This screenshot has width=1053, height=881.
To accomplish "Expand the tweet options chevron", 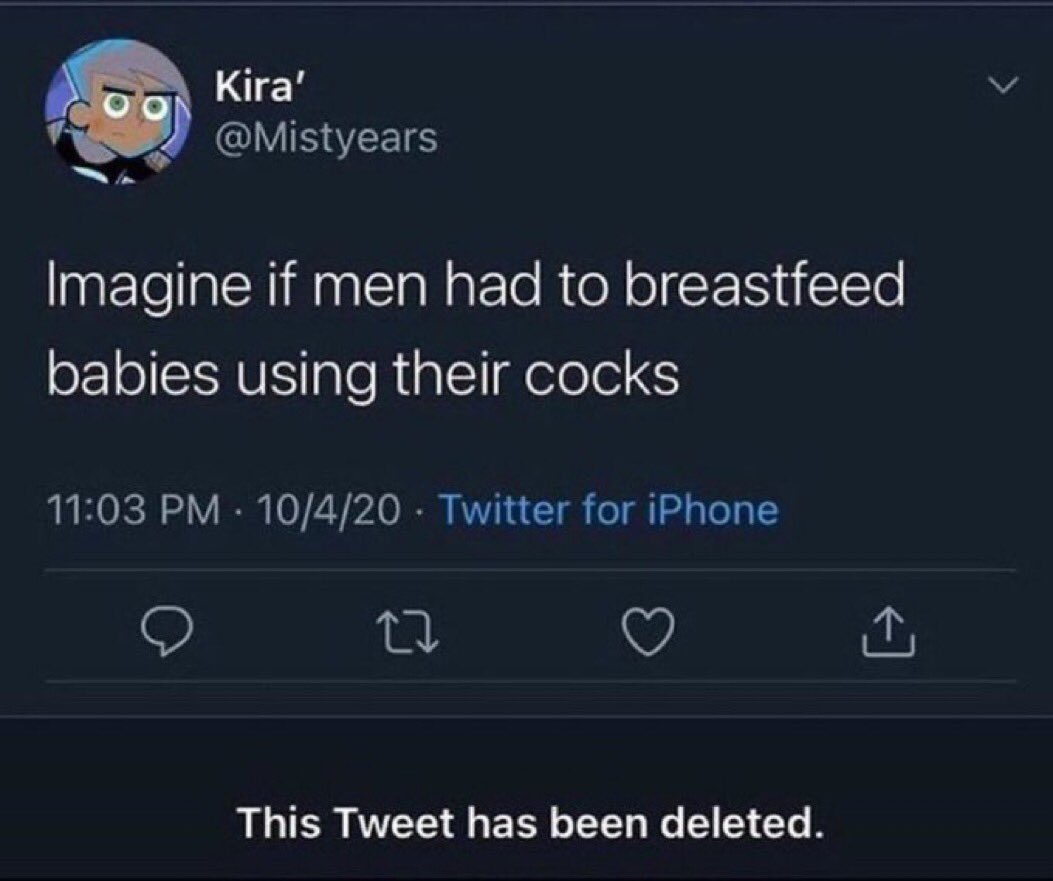I will coord(1003,85).
